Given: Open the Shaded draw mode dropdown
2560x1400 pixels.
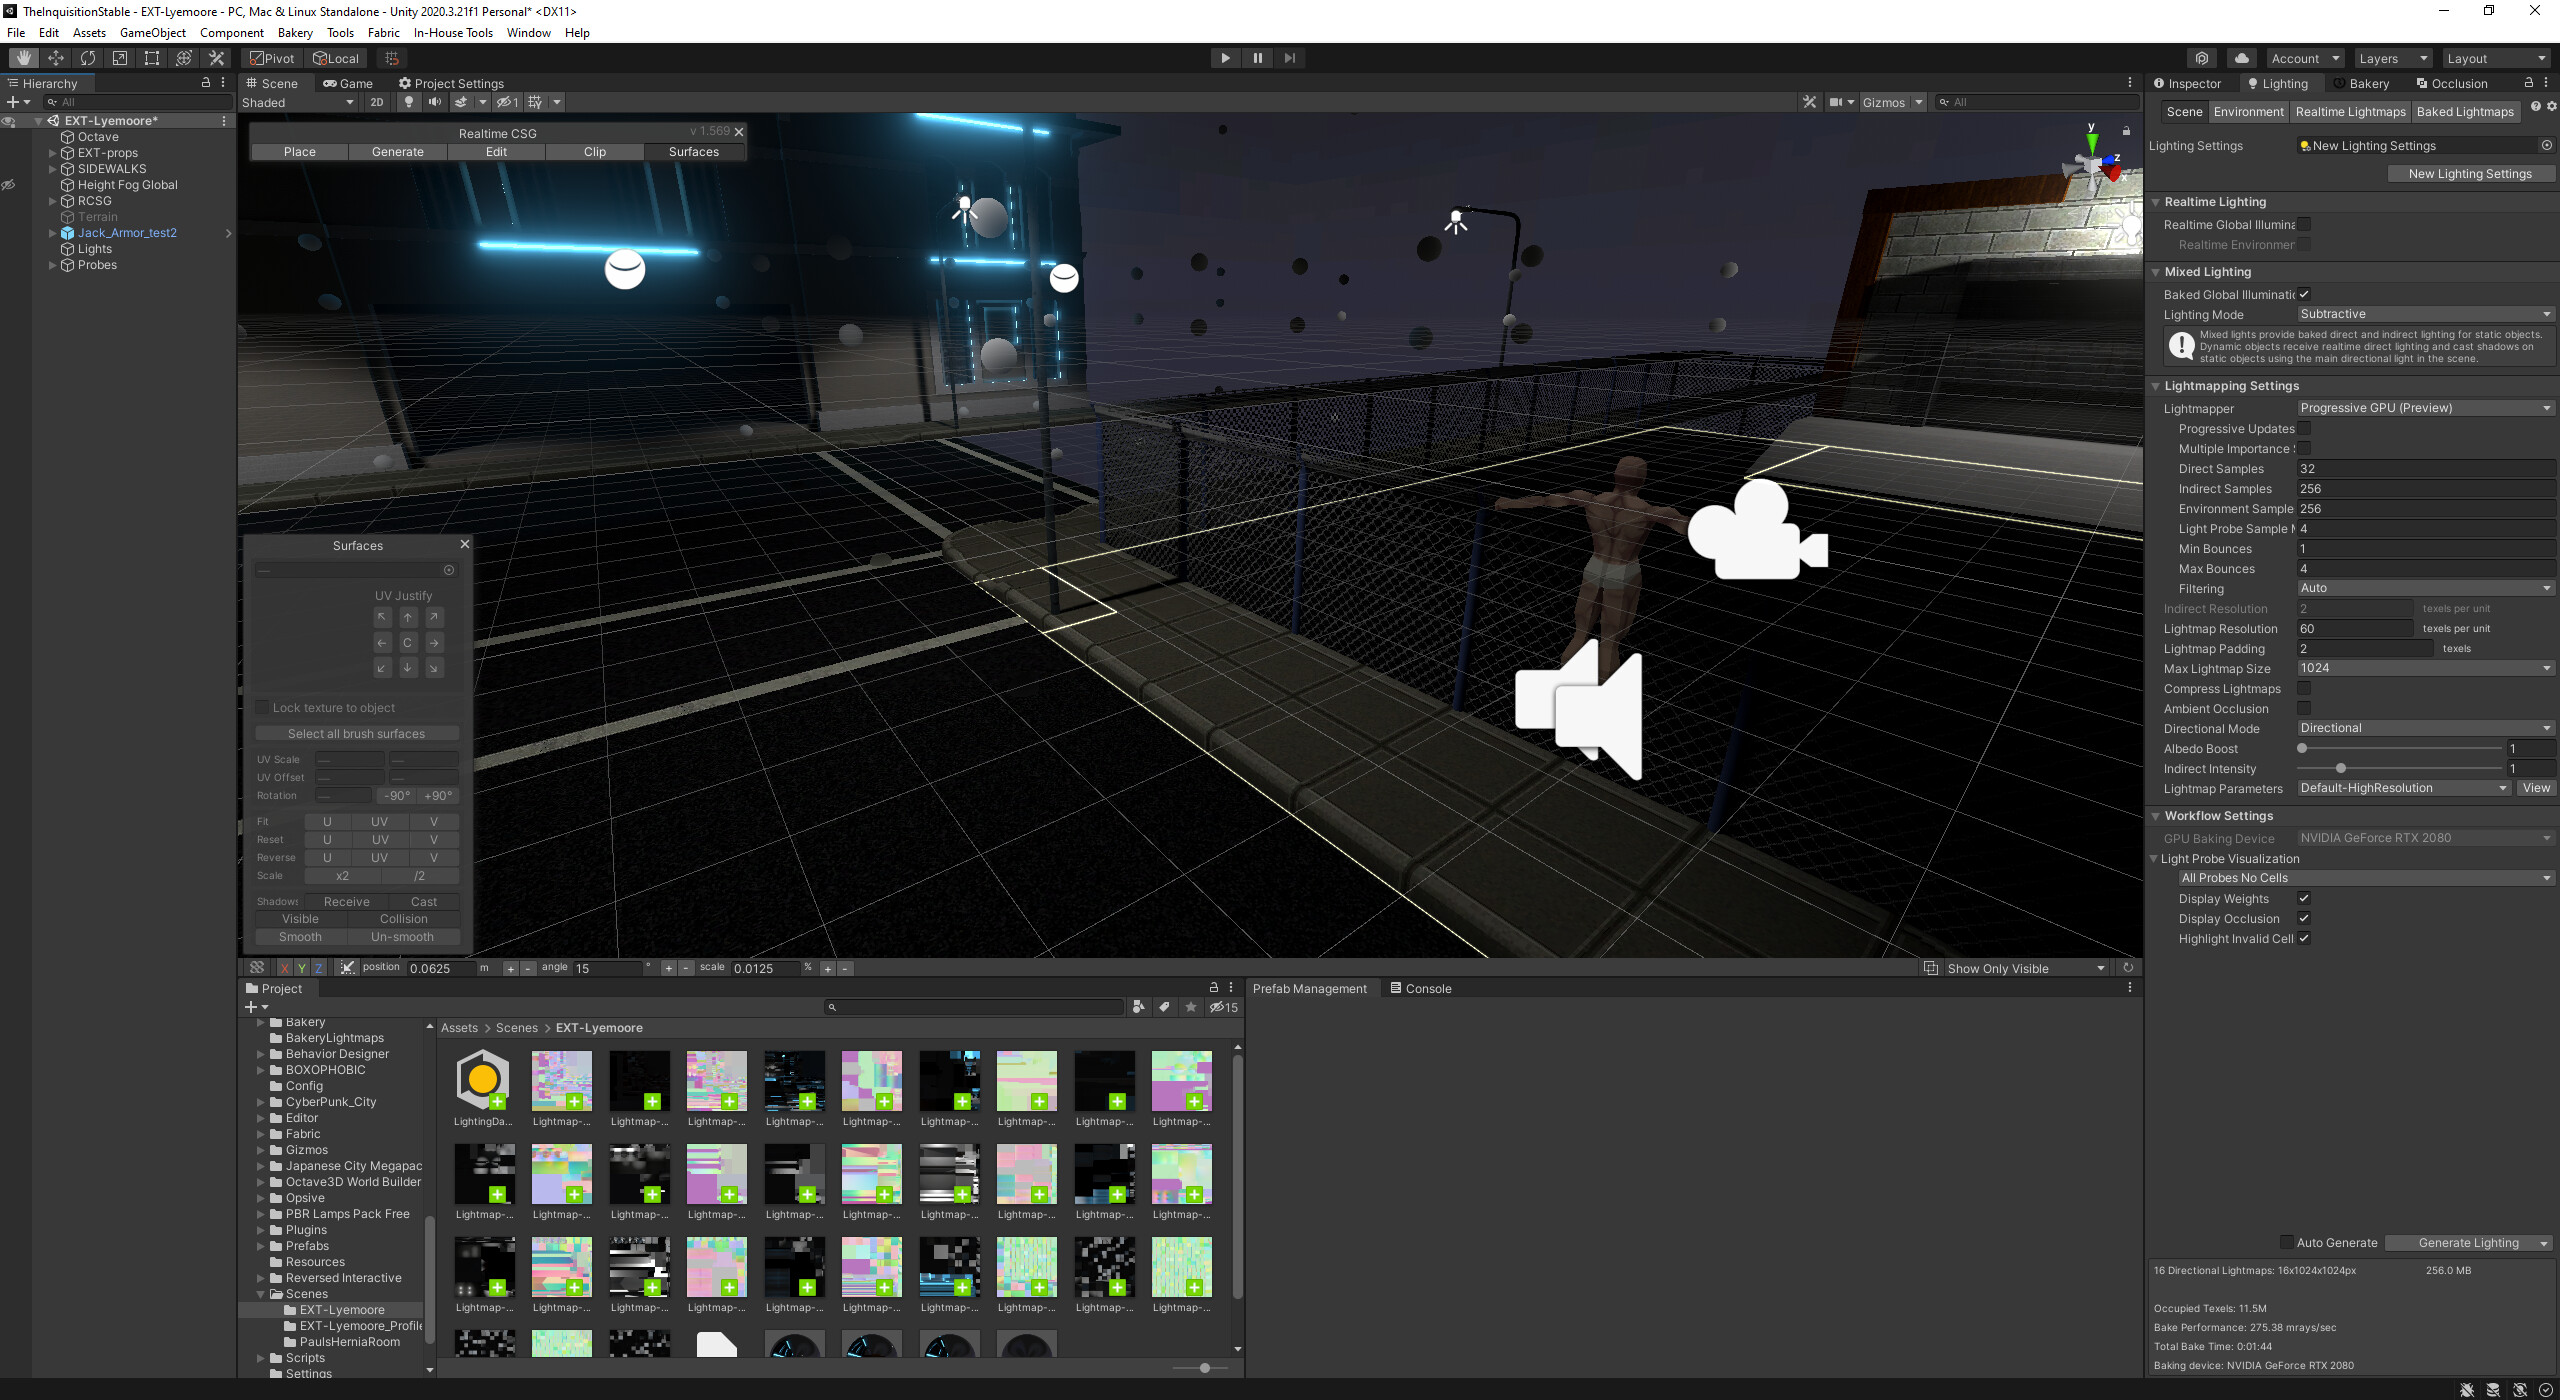Looking at the screenshot, I should pyautogui.click(x=297, y=102).
